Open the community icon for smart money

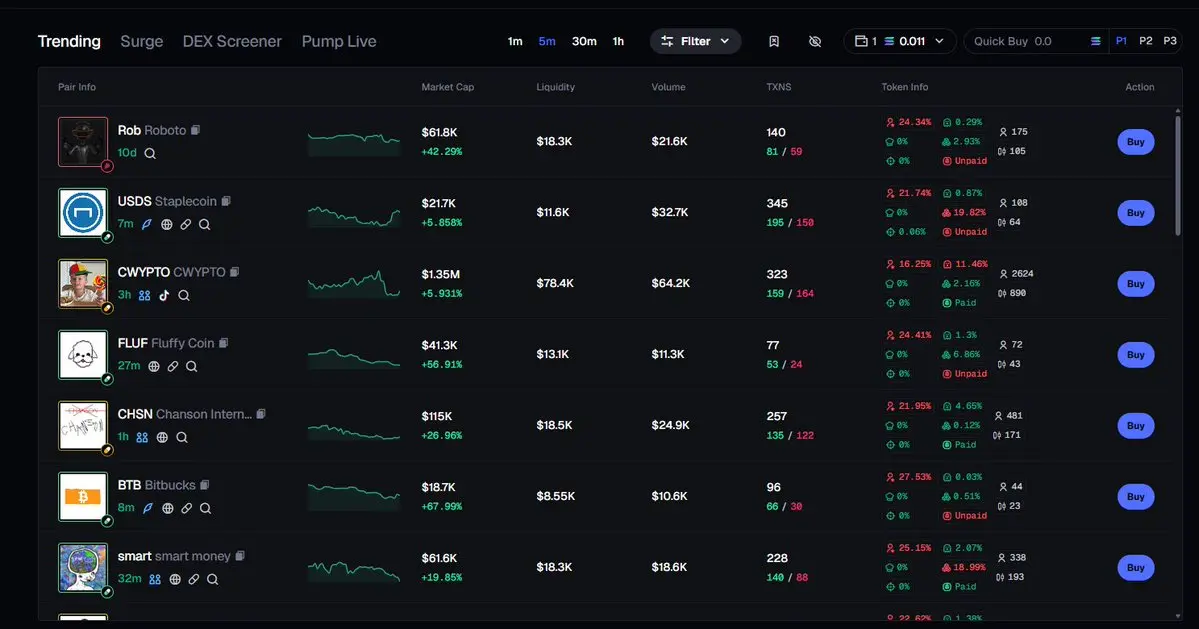[x=155, y=579]
